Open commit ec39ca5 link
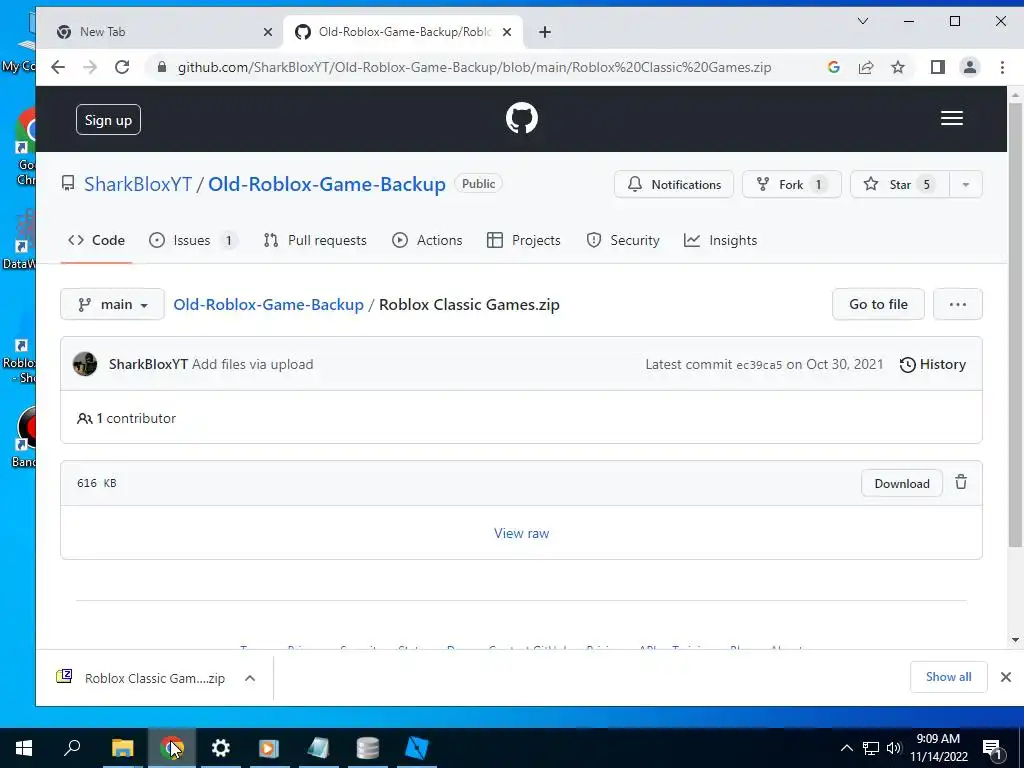 click(759, 365)
